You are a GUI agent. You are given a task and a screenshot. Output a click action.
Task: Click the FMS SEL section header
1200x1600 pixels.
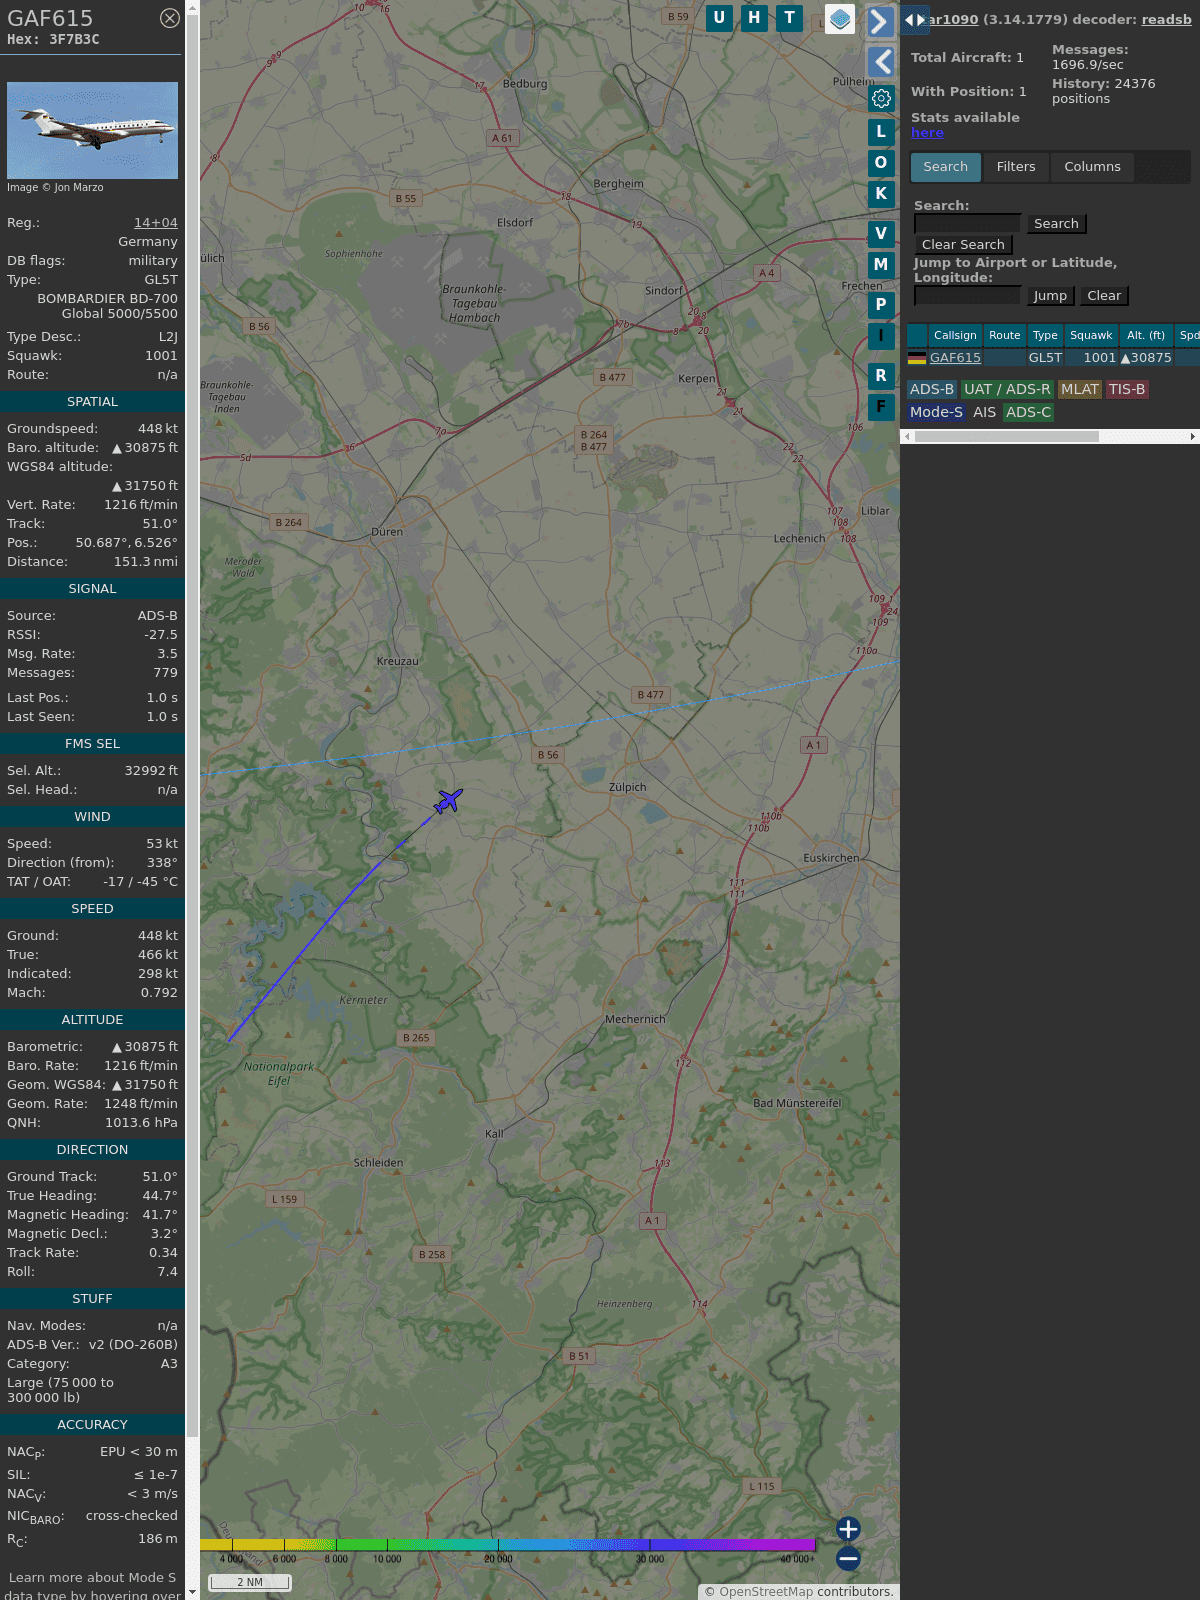[x=92, y=744]
